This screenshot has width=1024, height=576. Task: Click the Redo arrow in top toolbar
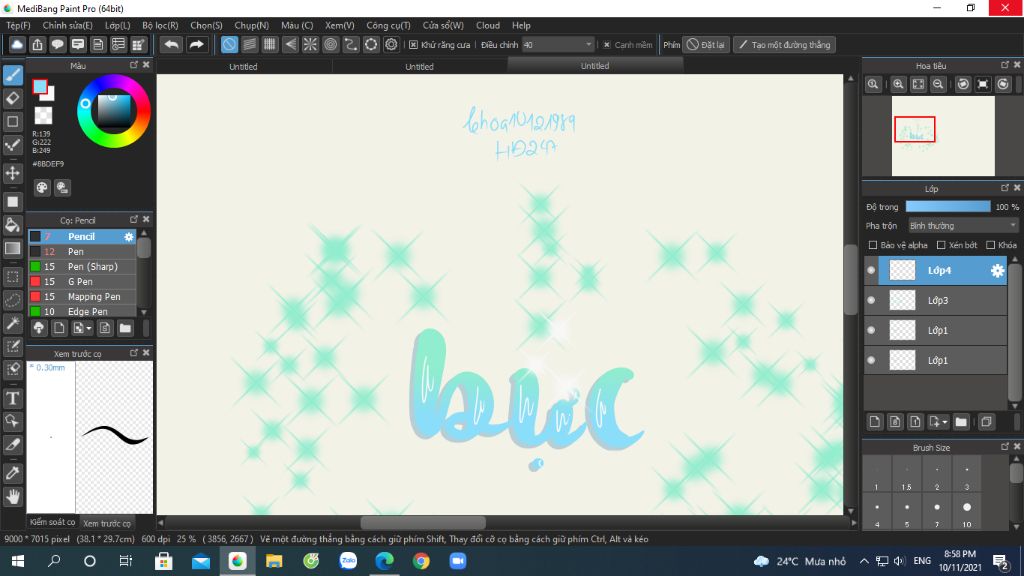(x=196, y=44)
